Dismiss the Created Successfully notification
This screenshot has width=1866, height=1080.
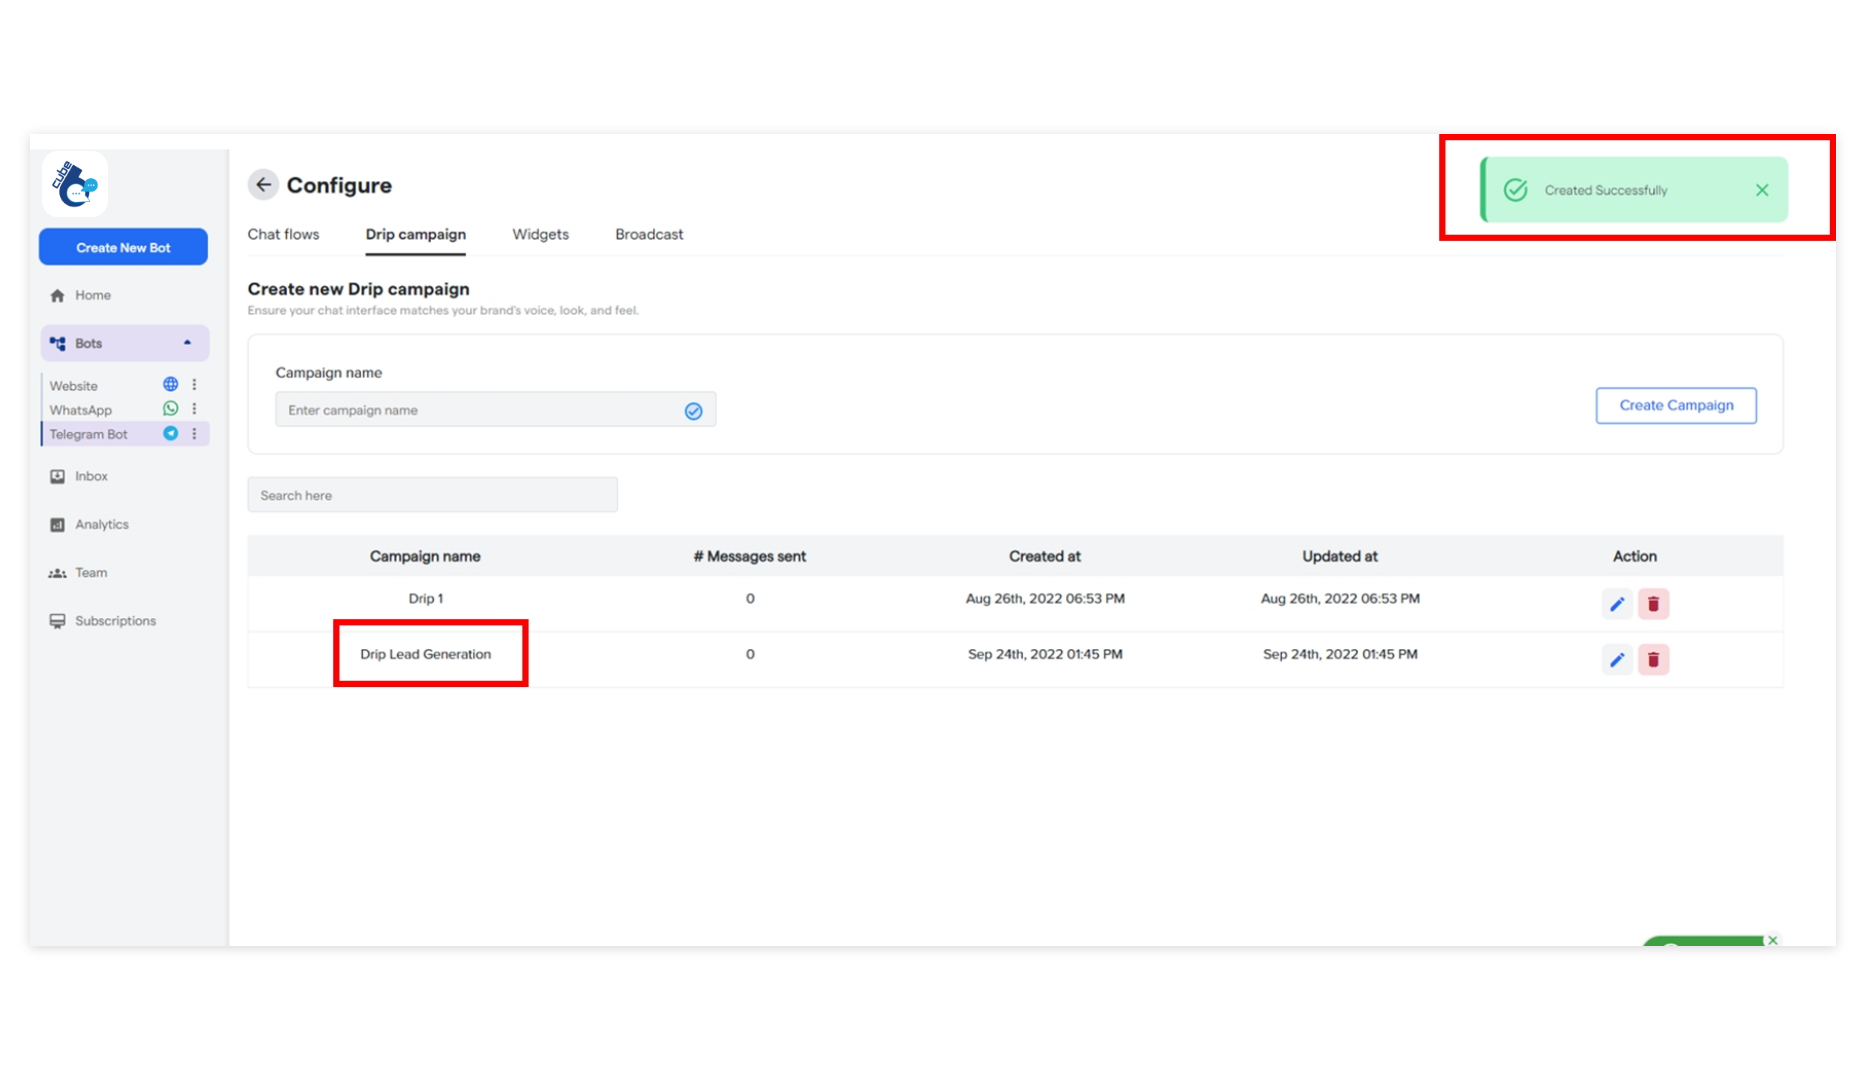tap(1762, 190)
